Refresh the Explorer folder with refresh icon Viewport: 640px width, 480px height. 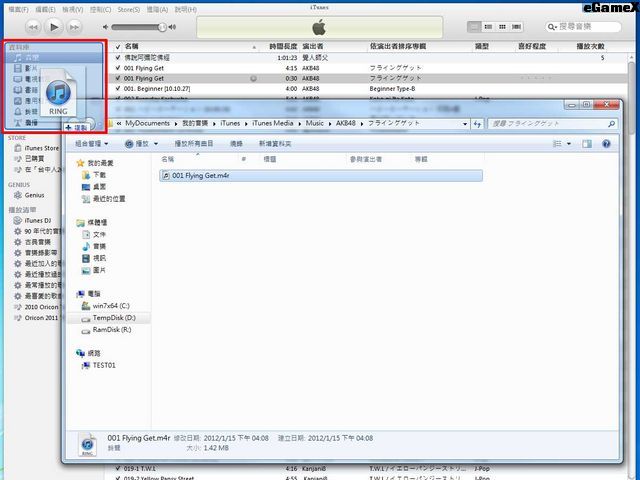pyautogui.click(x=477, y=124)
